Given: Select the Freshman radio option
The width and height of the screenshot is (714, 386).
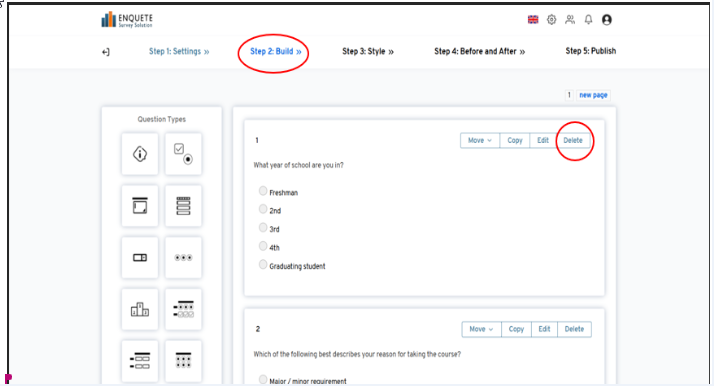Looking at the screenshot, I should [263, 191].
